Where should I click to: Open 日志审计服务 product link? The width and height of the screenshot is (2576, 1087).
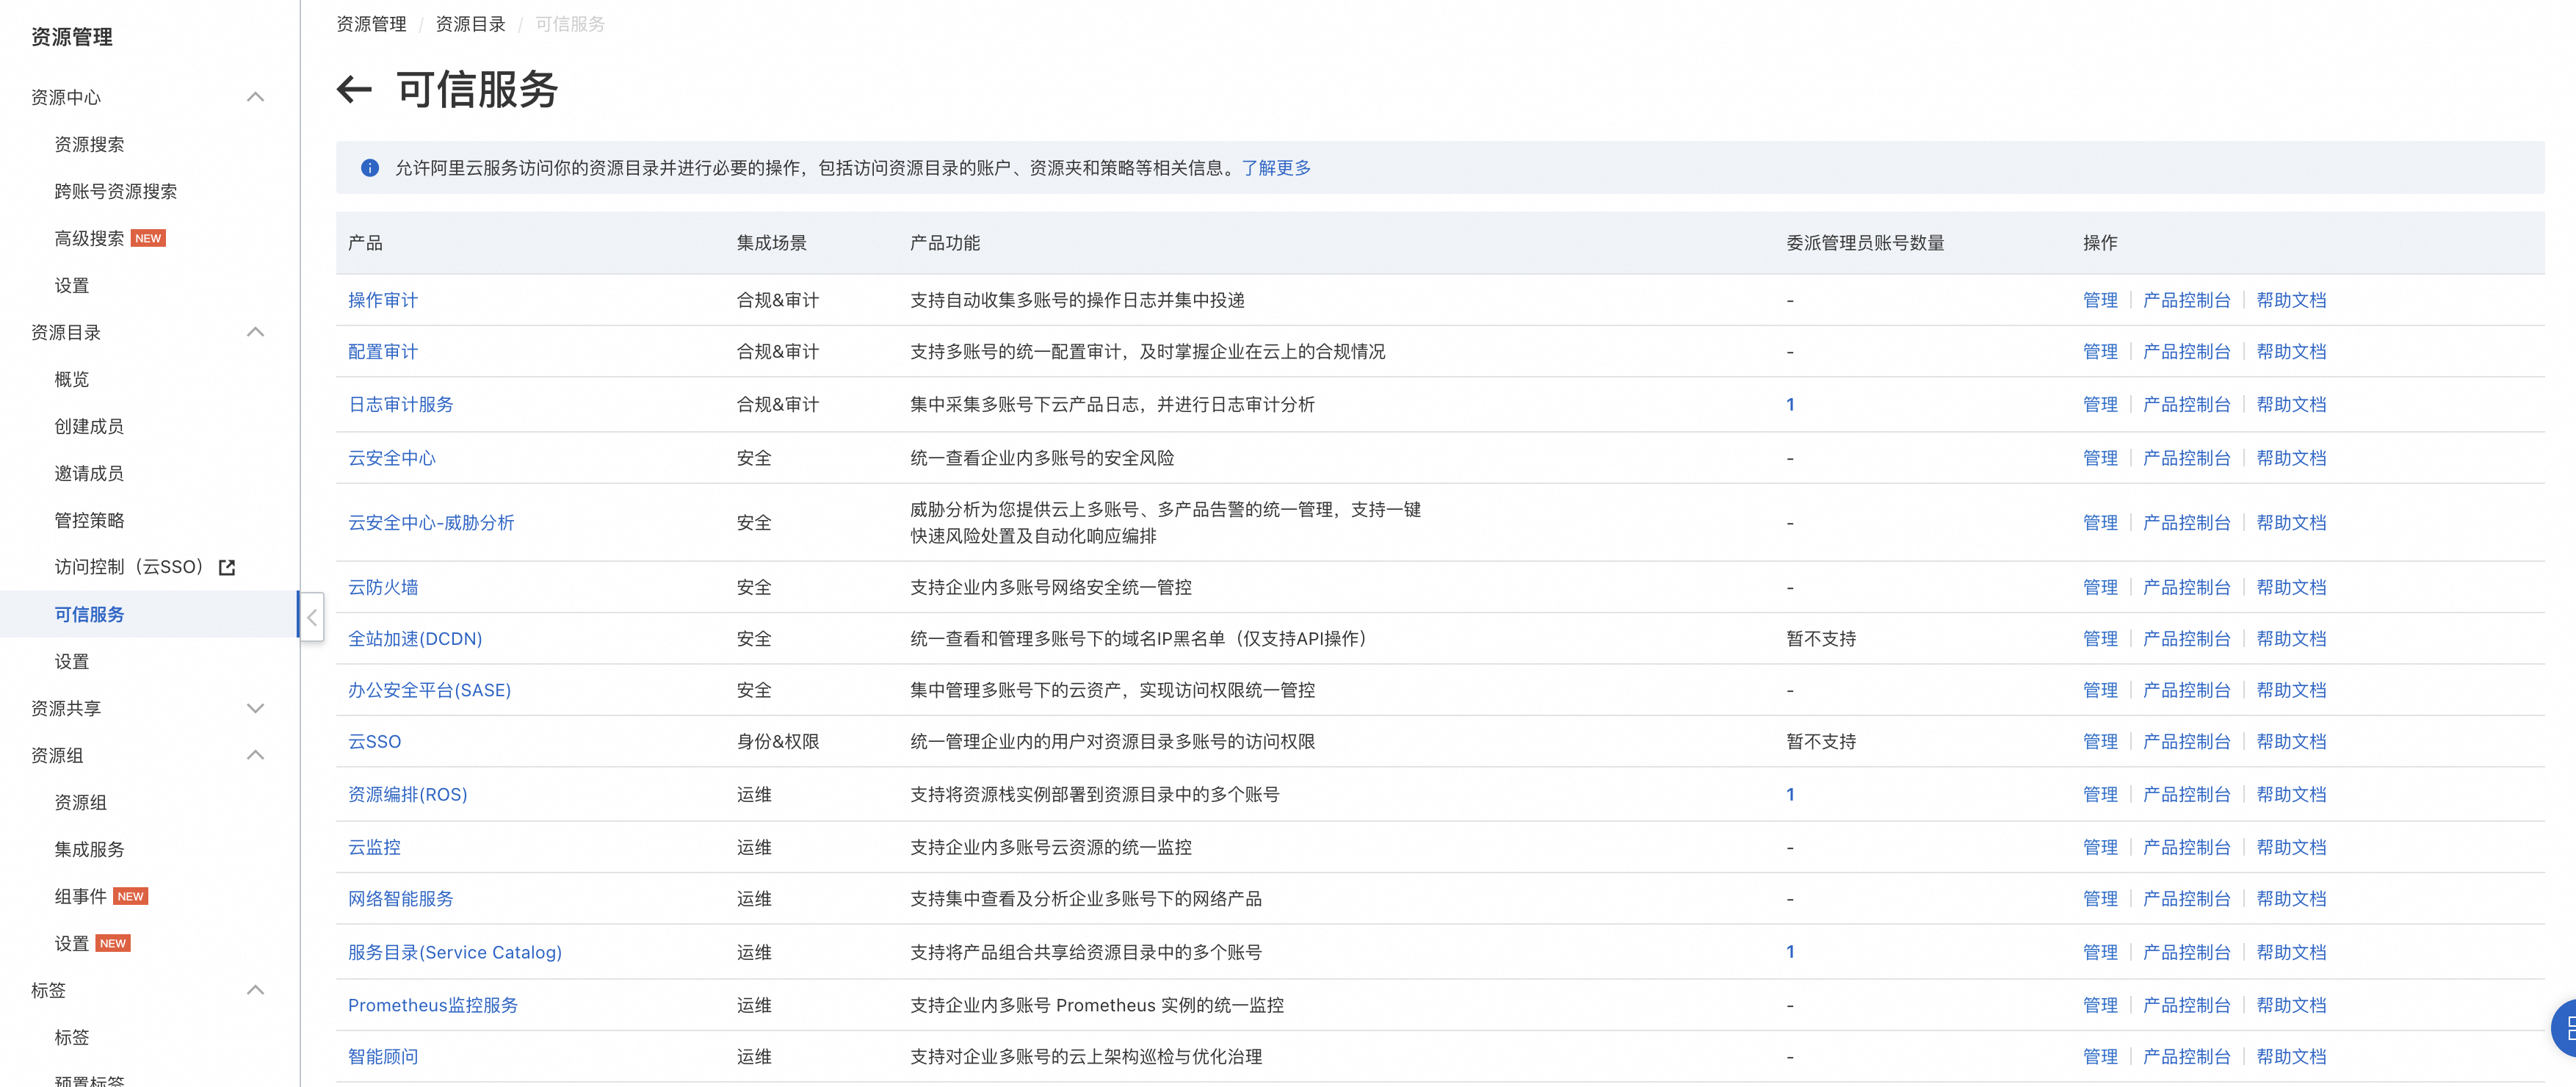(400, 405)
